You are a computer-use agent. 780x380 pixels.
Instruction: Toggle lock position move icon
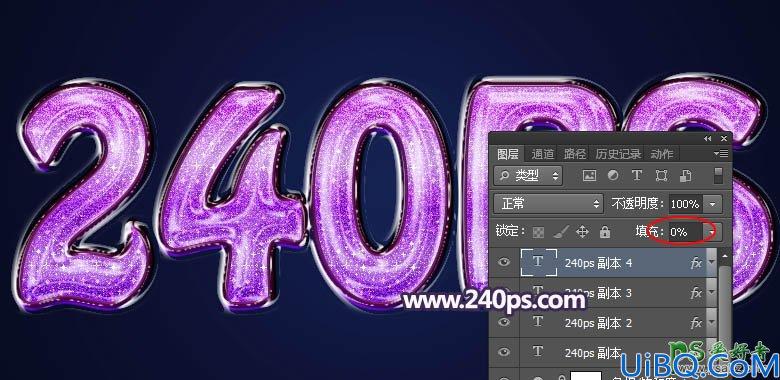pos(582,232)
